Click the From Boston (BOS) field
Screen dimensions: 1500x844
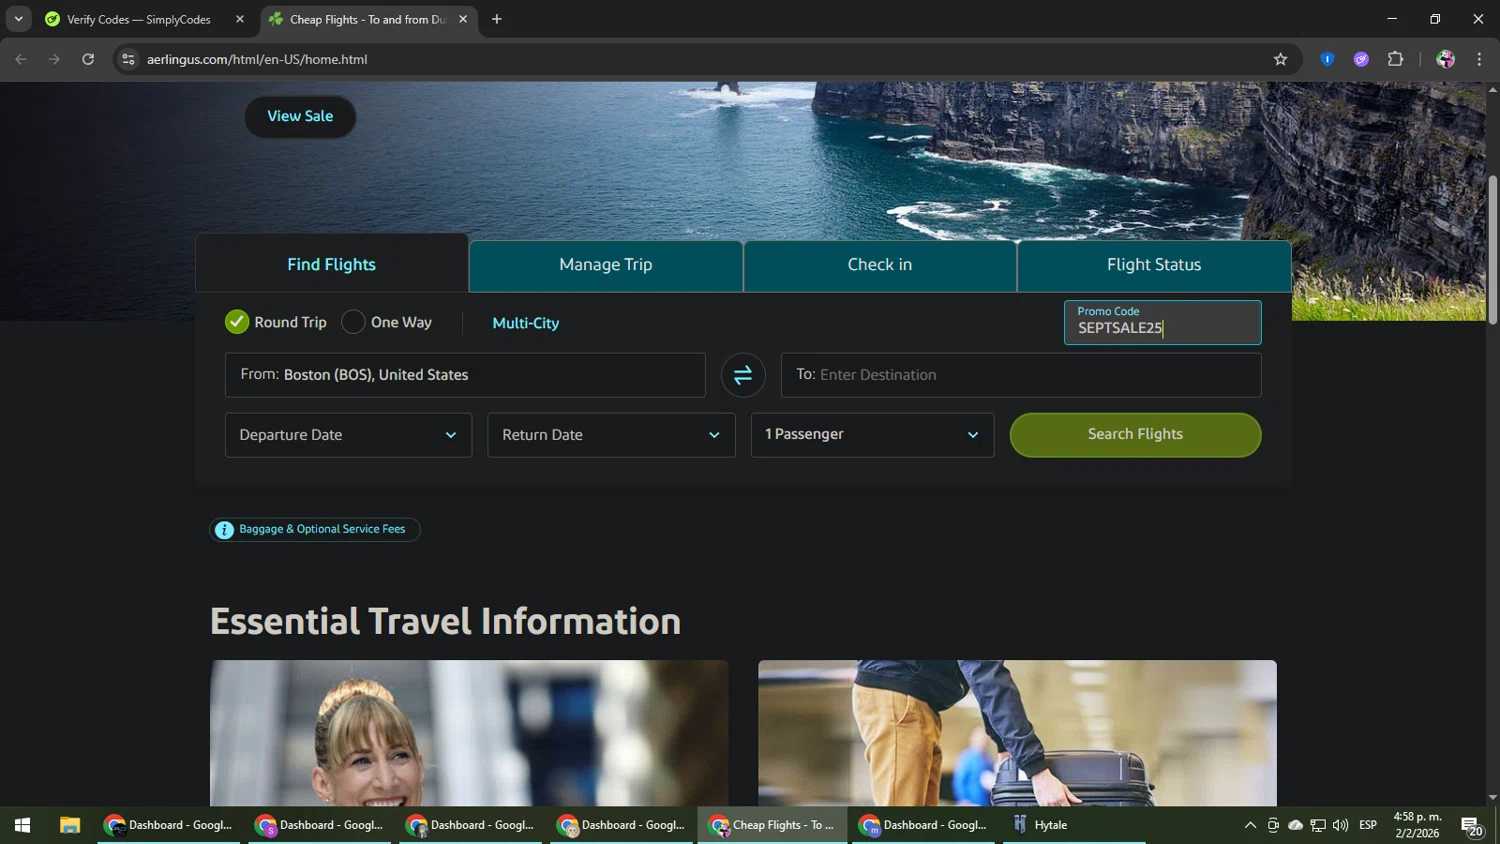465,375
